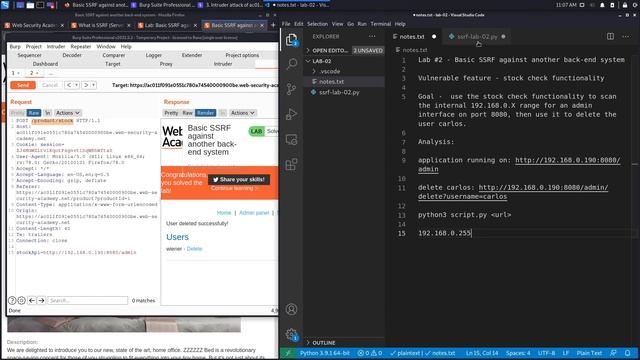Image resolution: width=640 pixels, height=360 pixels.
Task: Switch to Burp's Proxy tab
Action: pos(166,64)
